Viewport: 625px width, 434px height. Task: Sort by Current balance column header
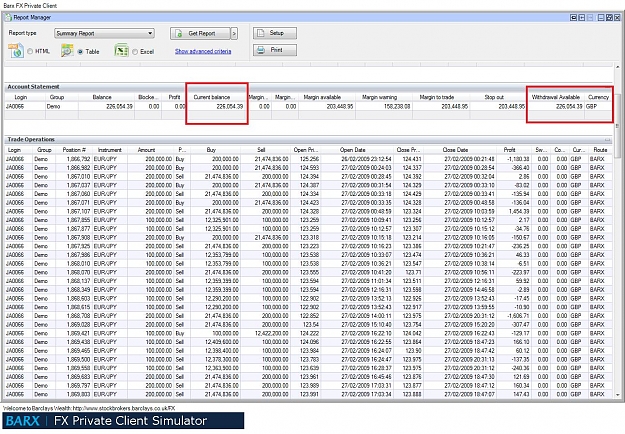212,97
